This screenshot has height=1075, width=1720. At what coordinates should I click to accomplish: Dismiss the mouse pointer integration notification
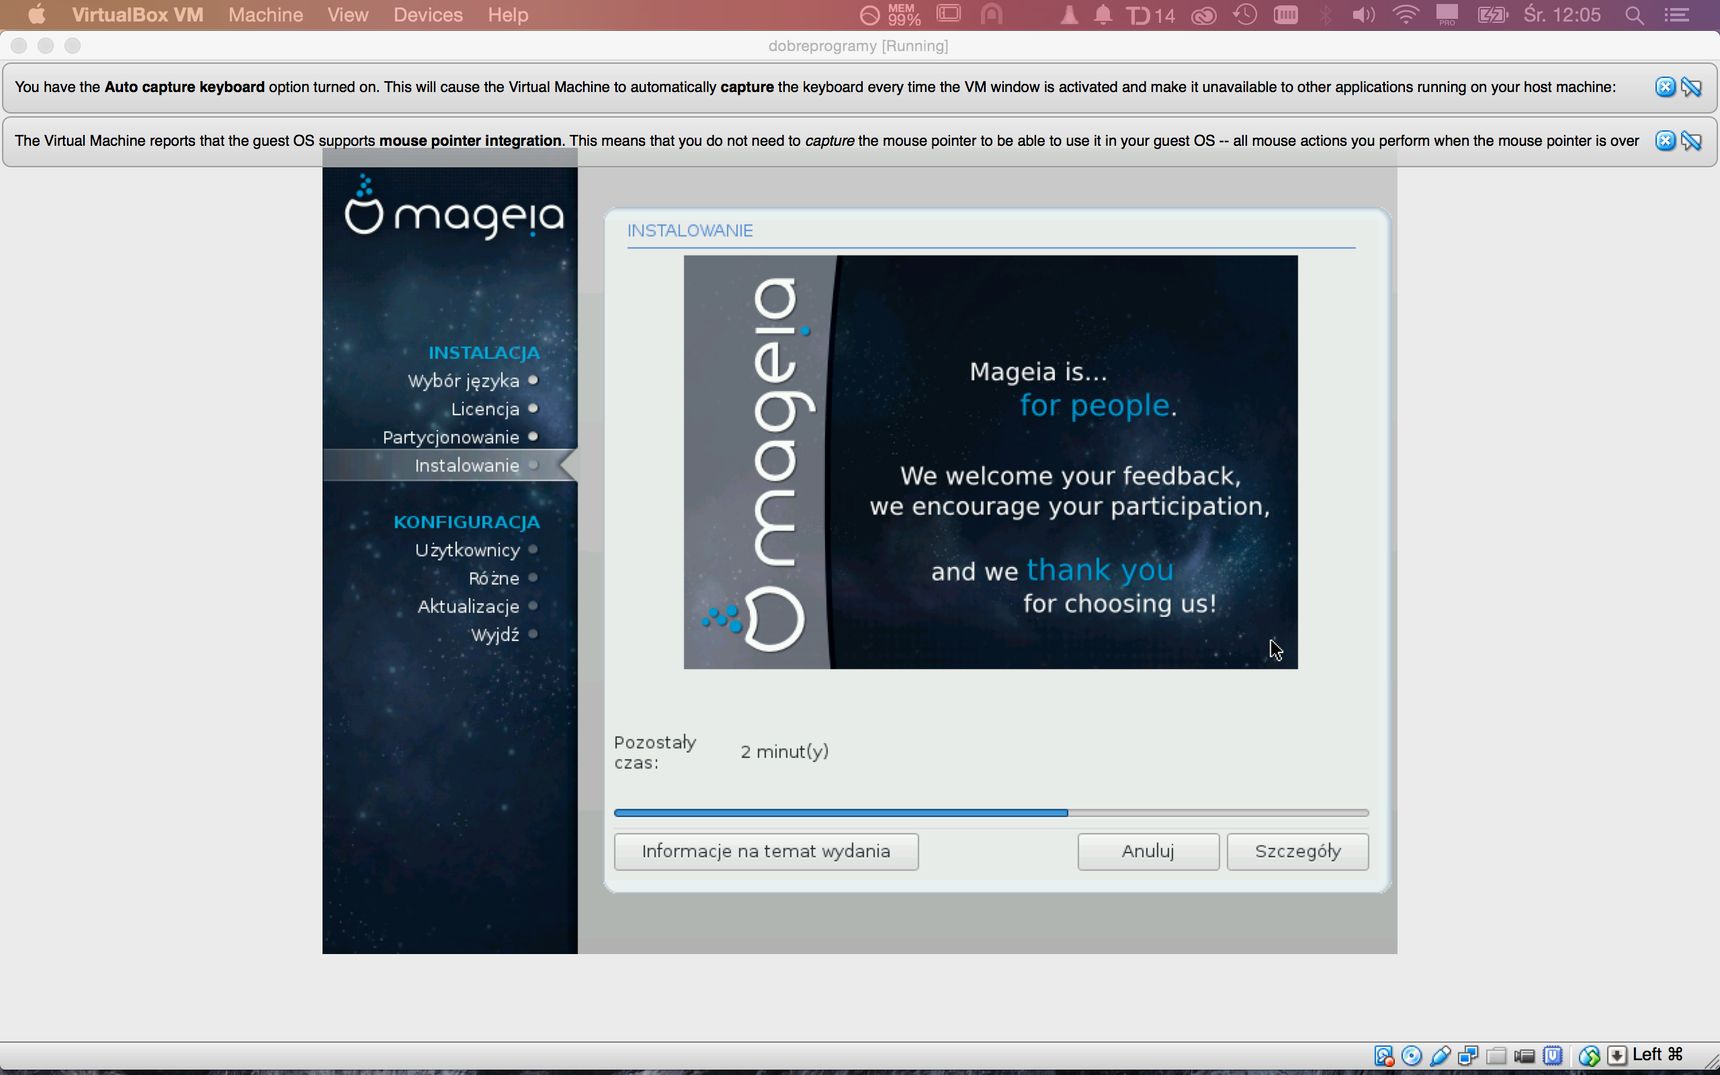(x=1665, y=141)
